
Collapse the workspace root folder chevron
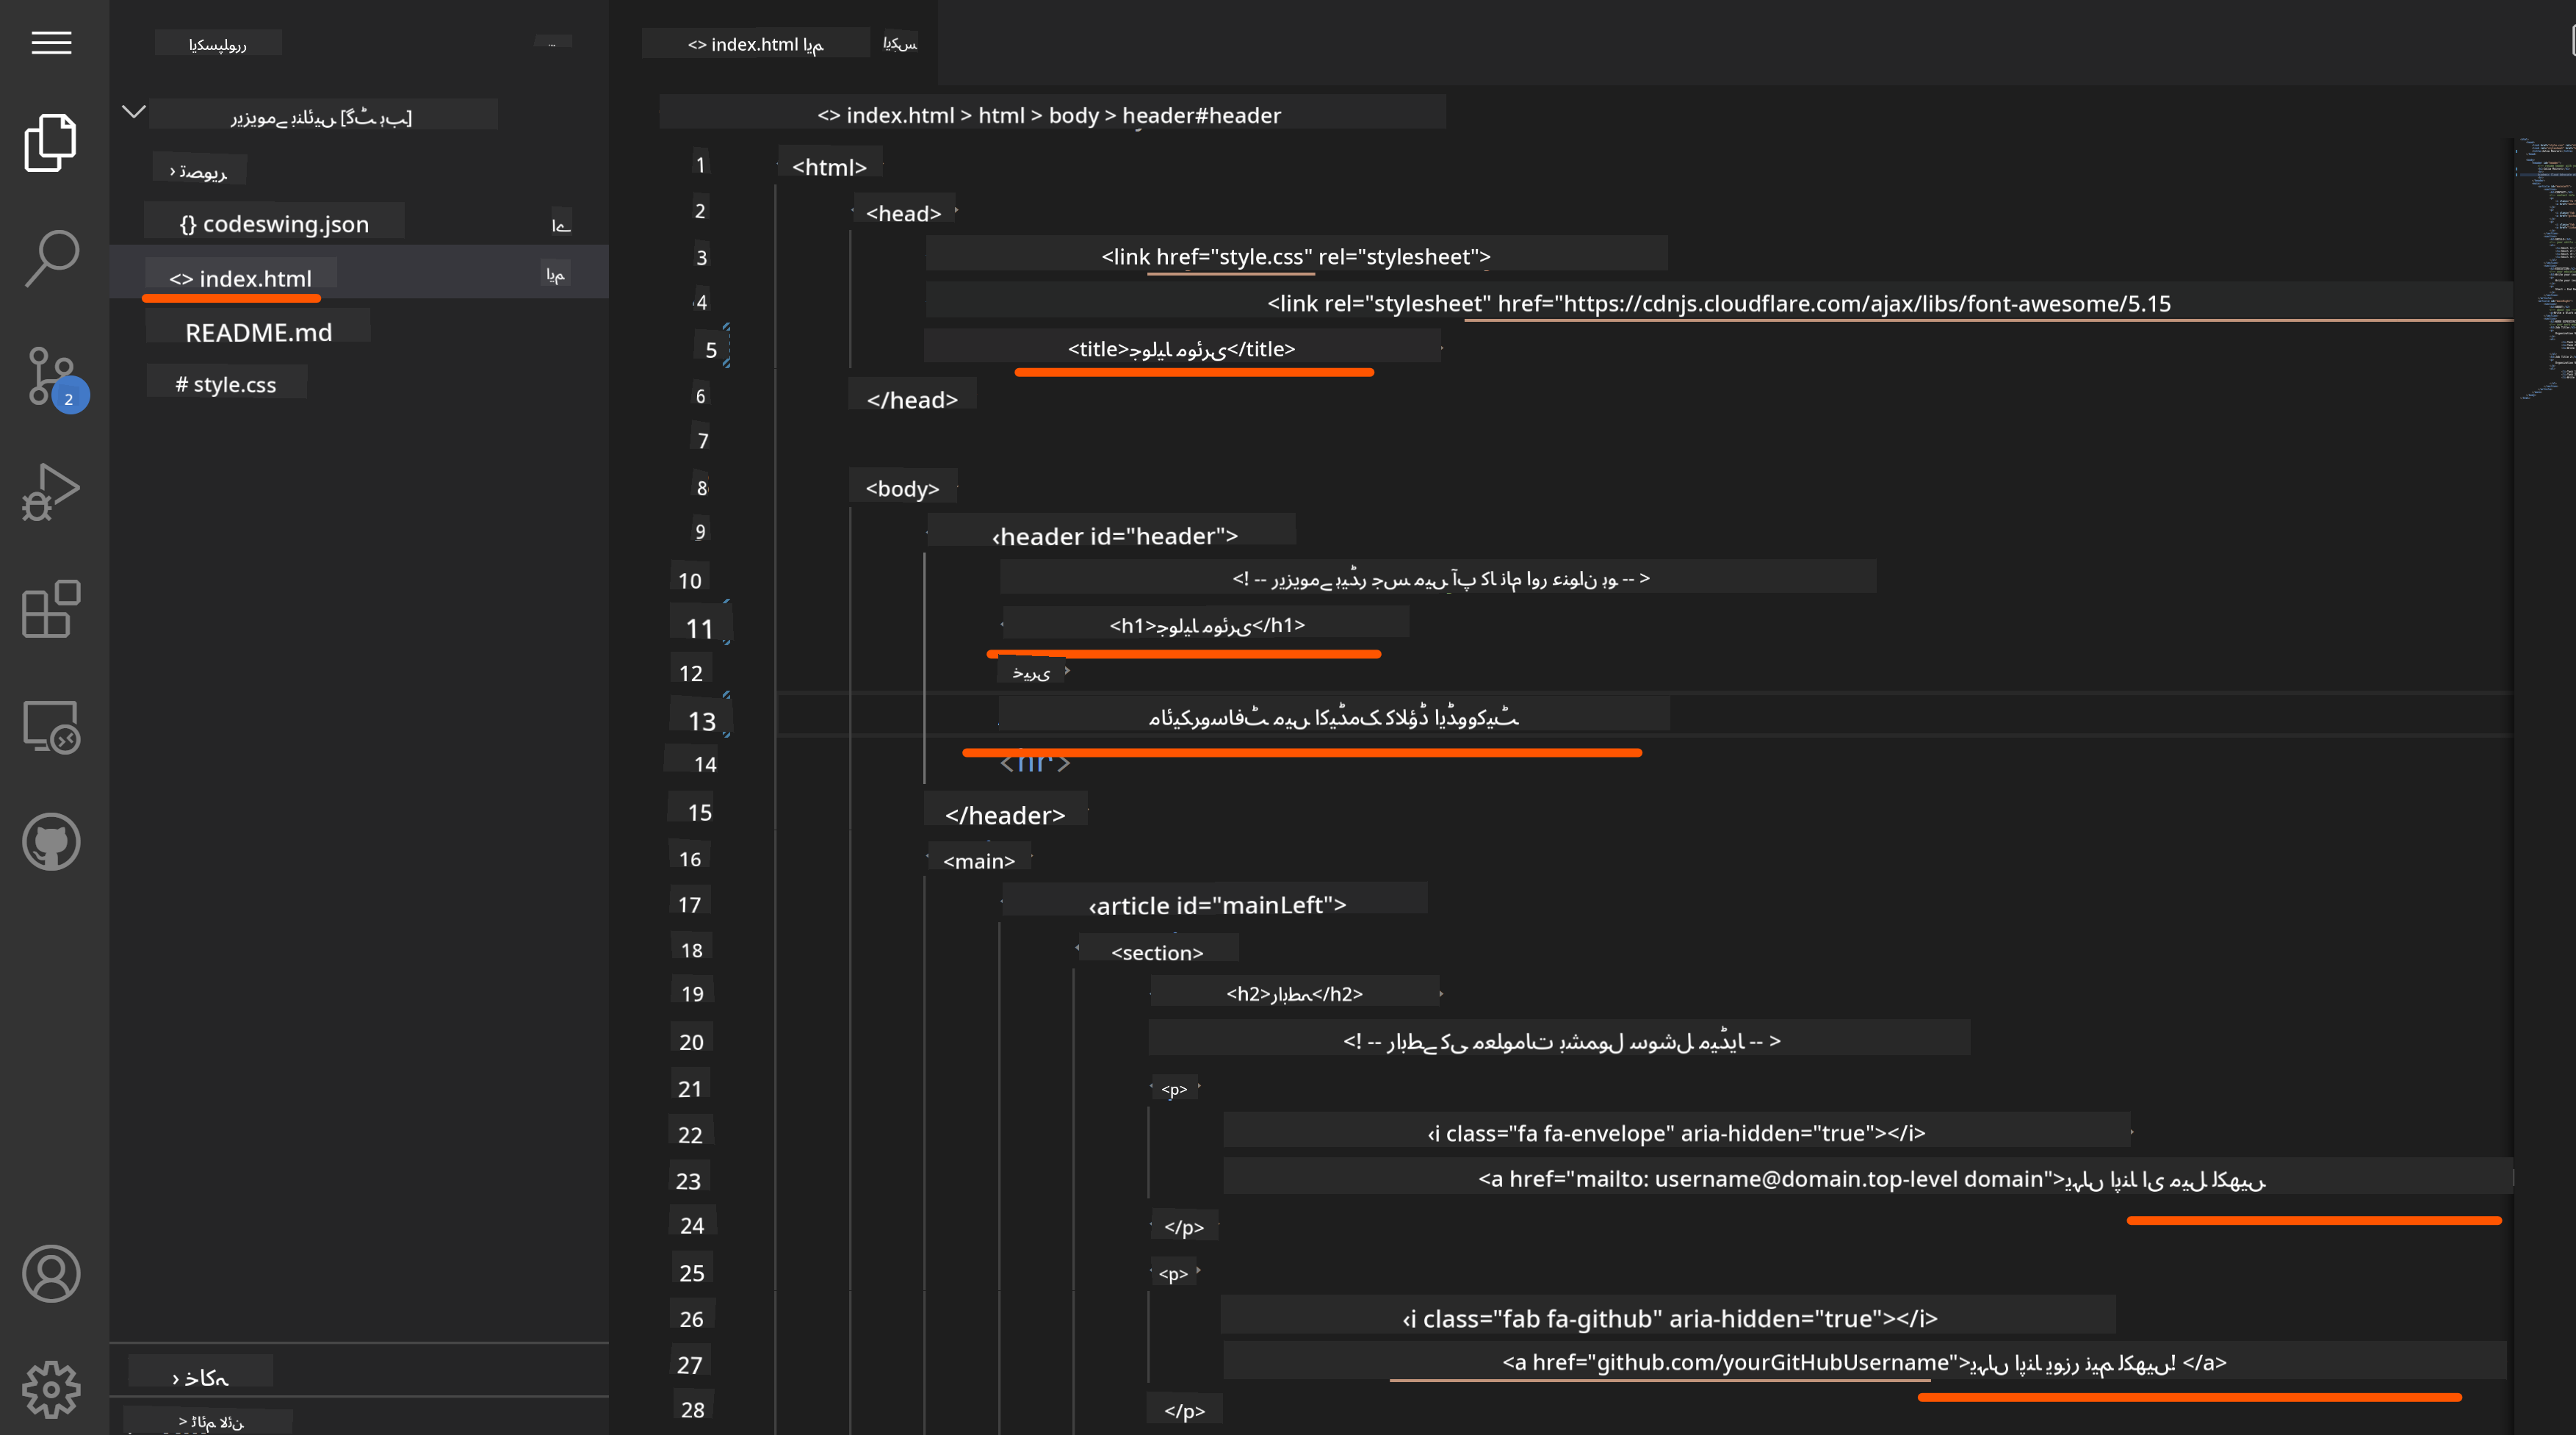click(134, 112)
